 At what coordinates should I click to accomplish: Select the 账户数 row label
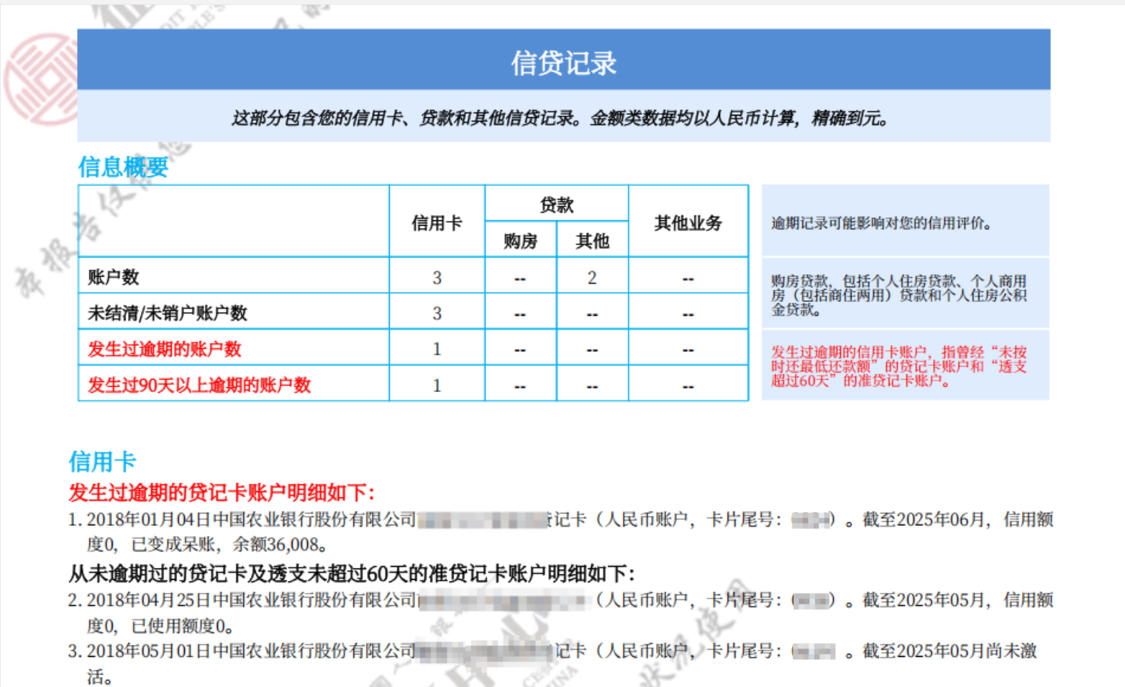pos(113,278)
